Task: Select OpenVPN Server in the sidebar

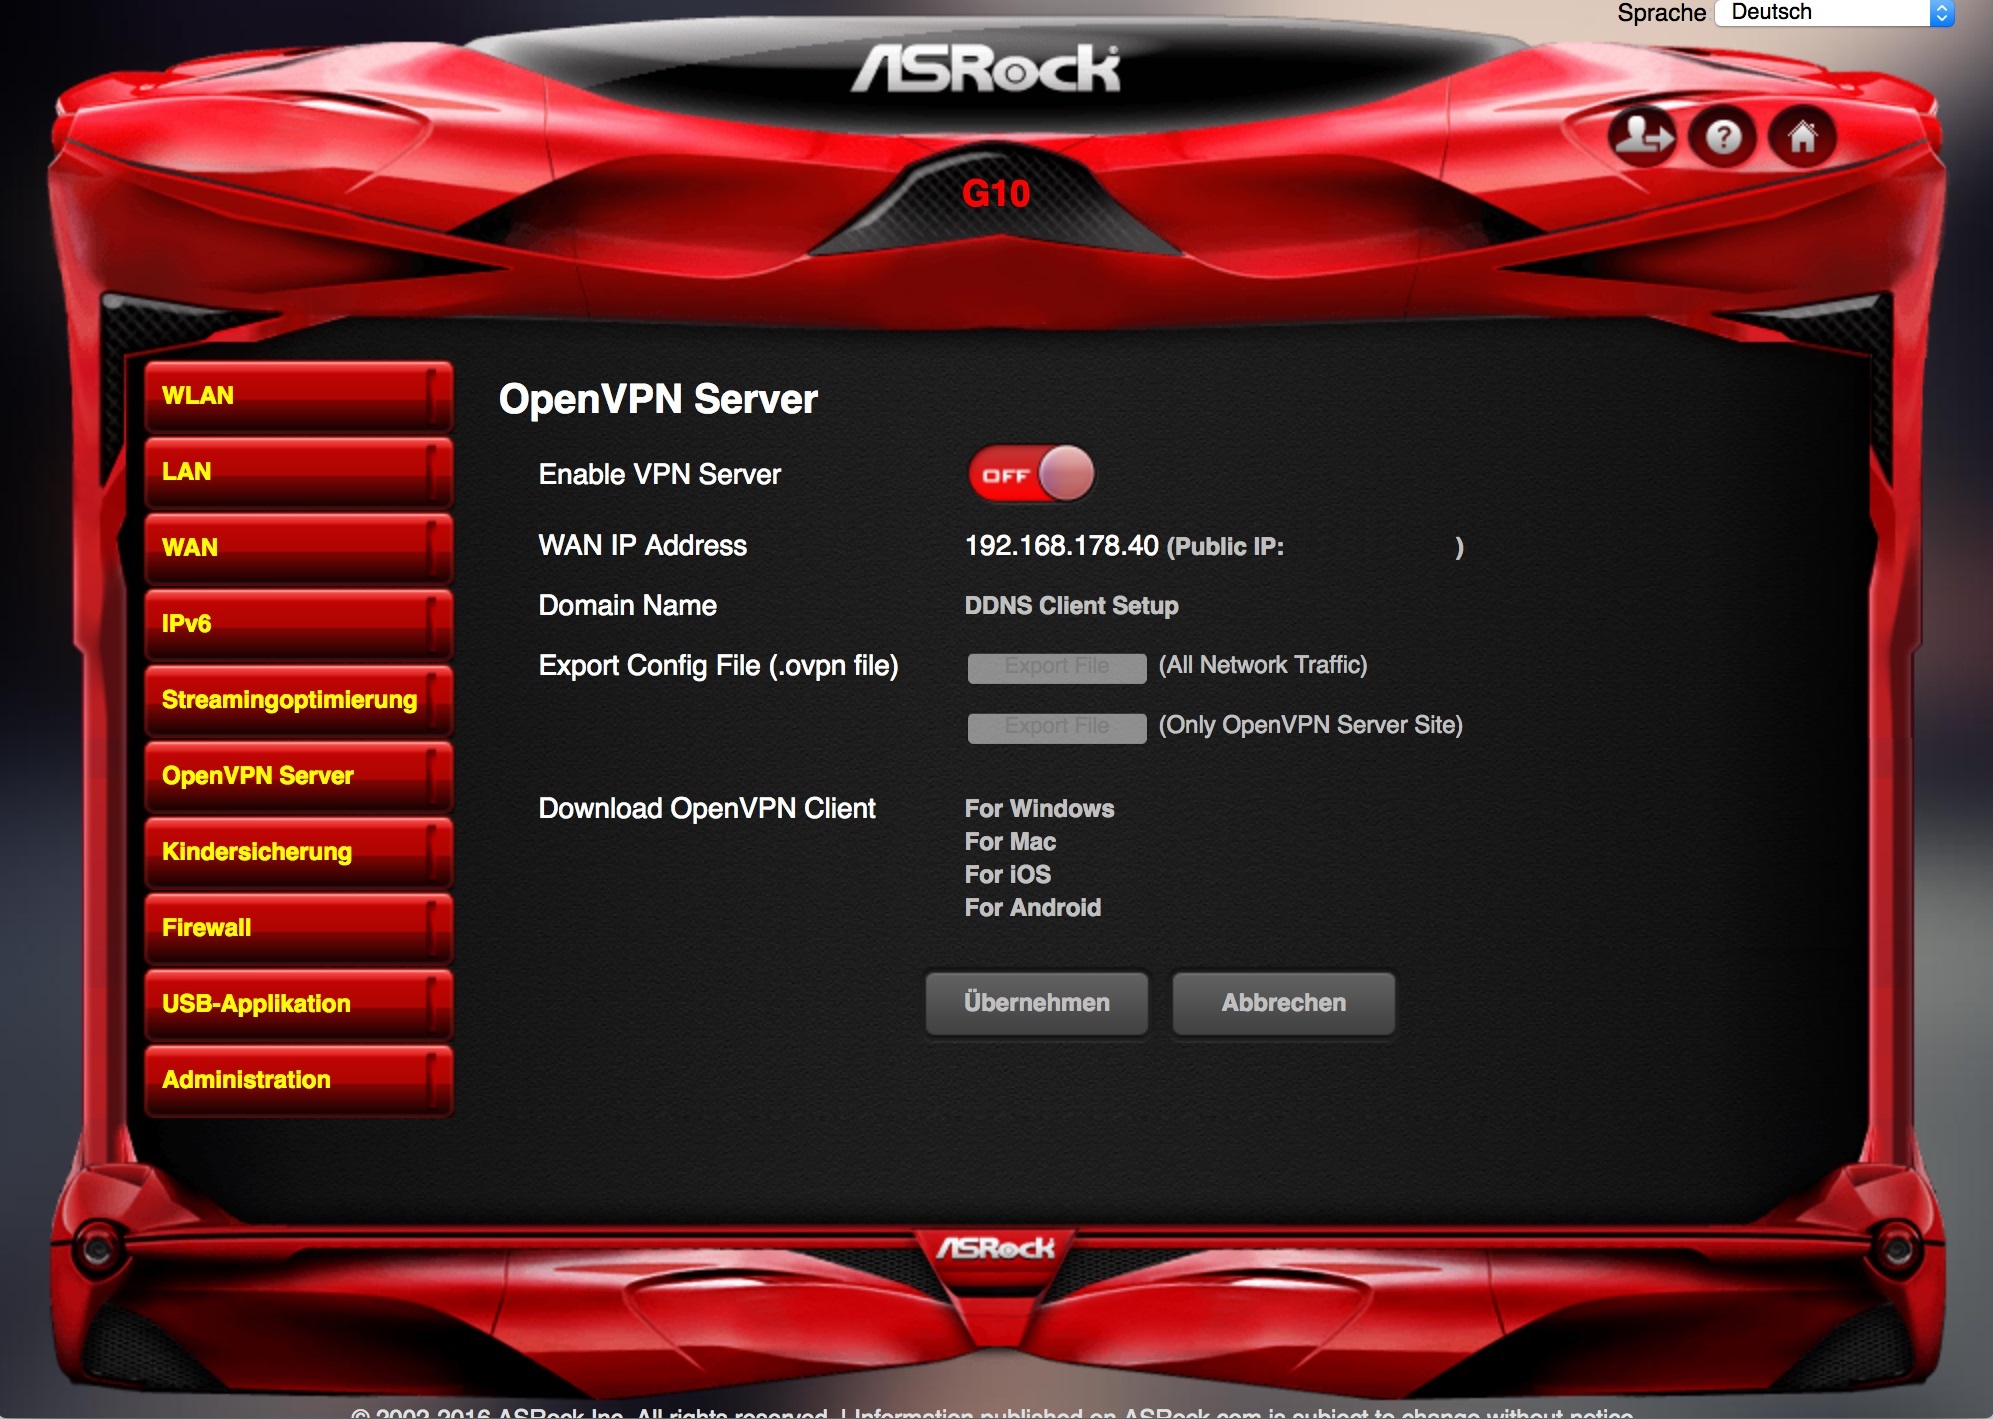Action: coord(298,776)
